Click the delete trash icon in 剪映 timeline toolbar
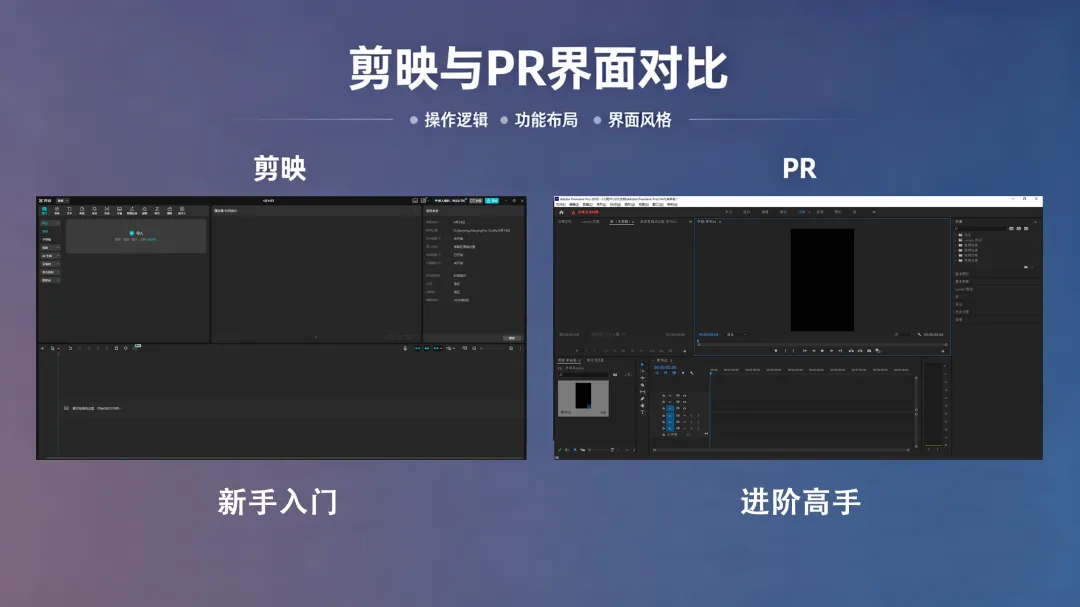This screenshot has width=1080, height=607. (x=116, y=348)
